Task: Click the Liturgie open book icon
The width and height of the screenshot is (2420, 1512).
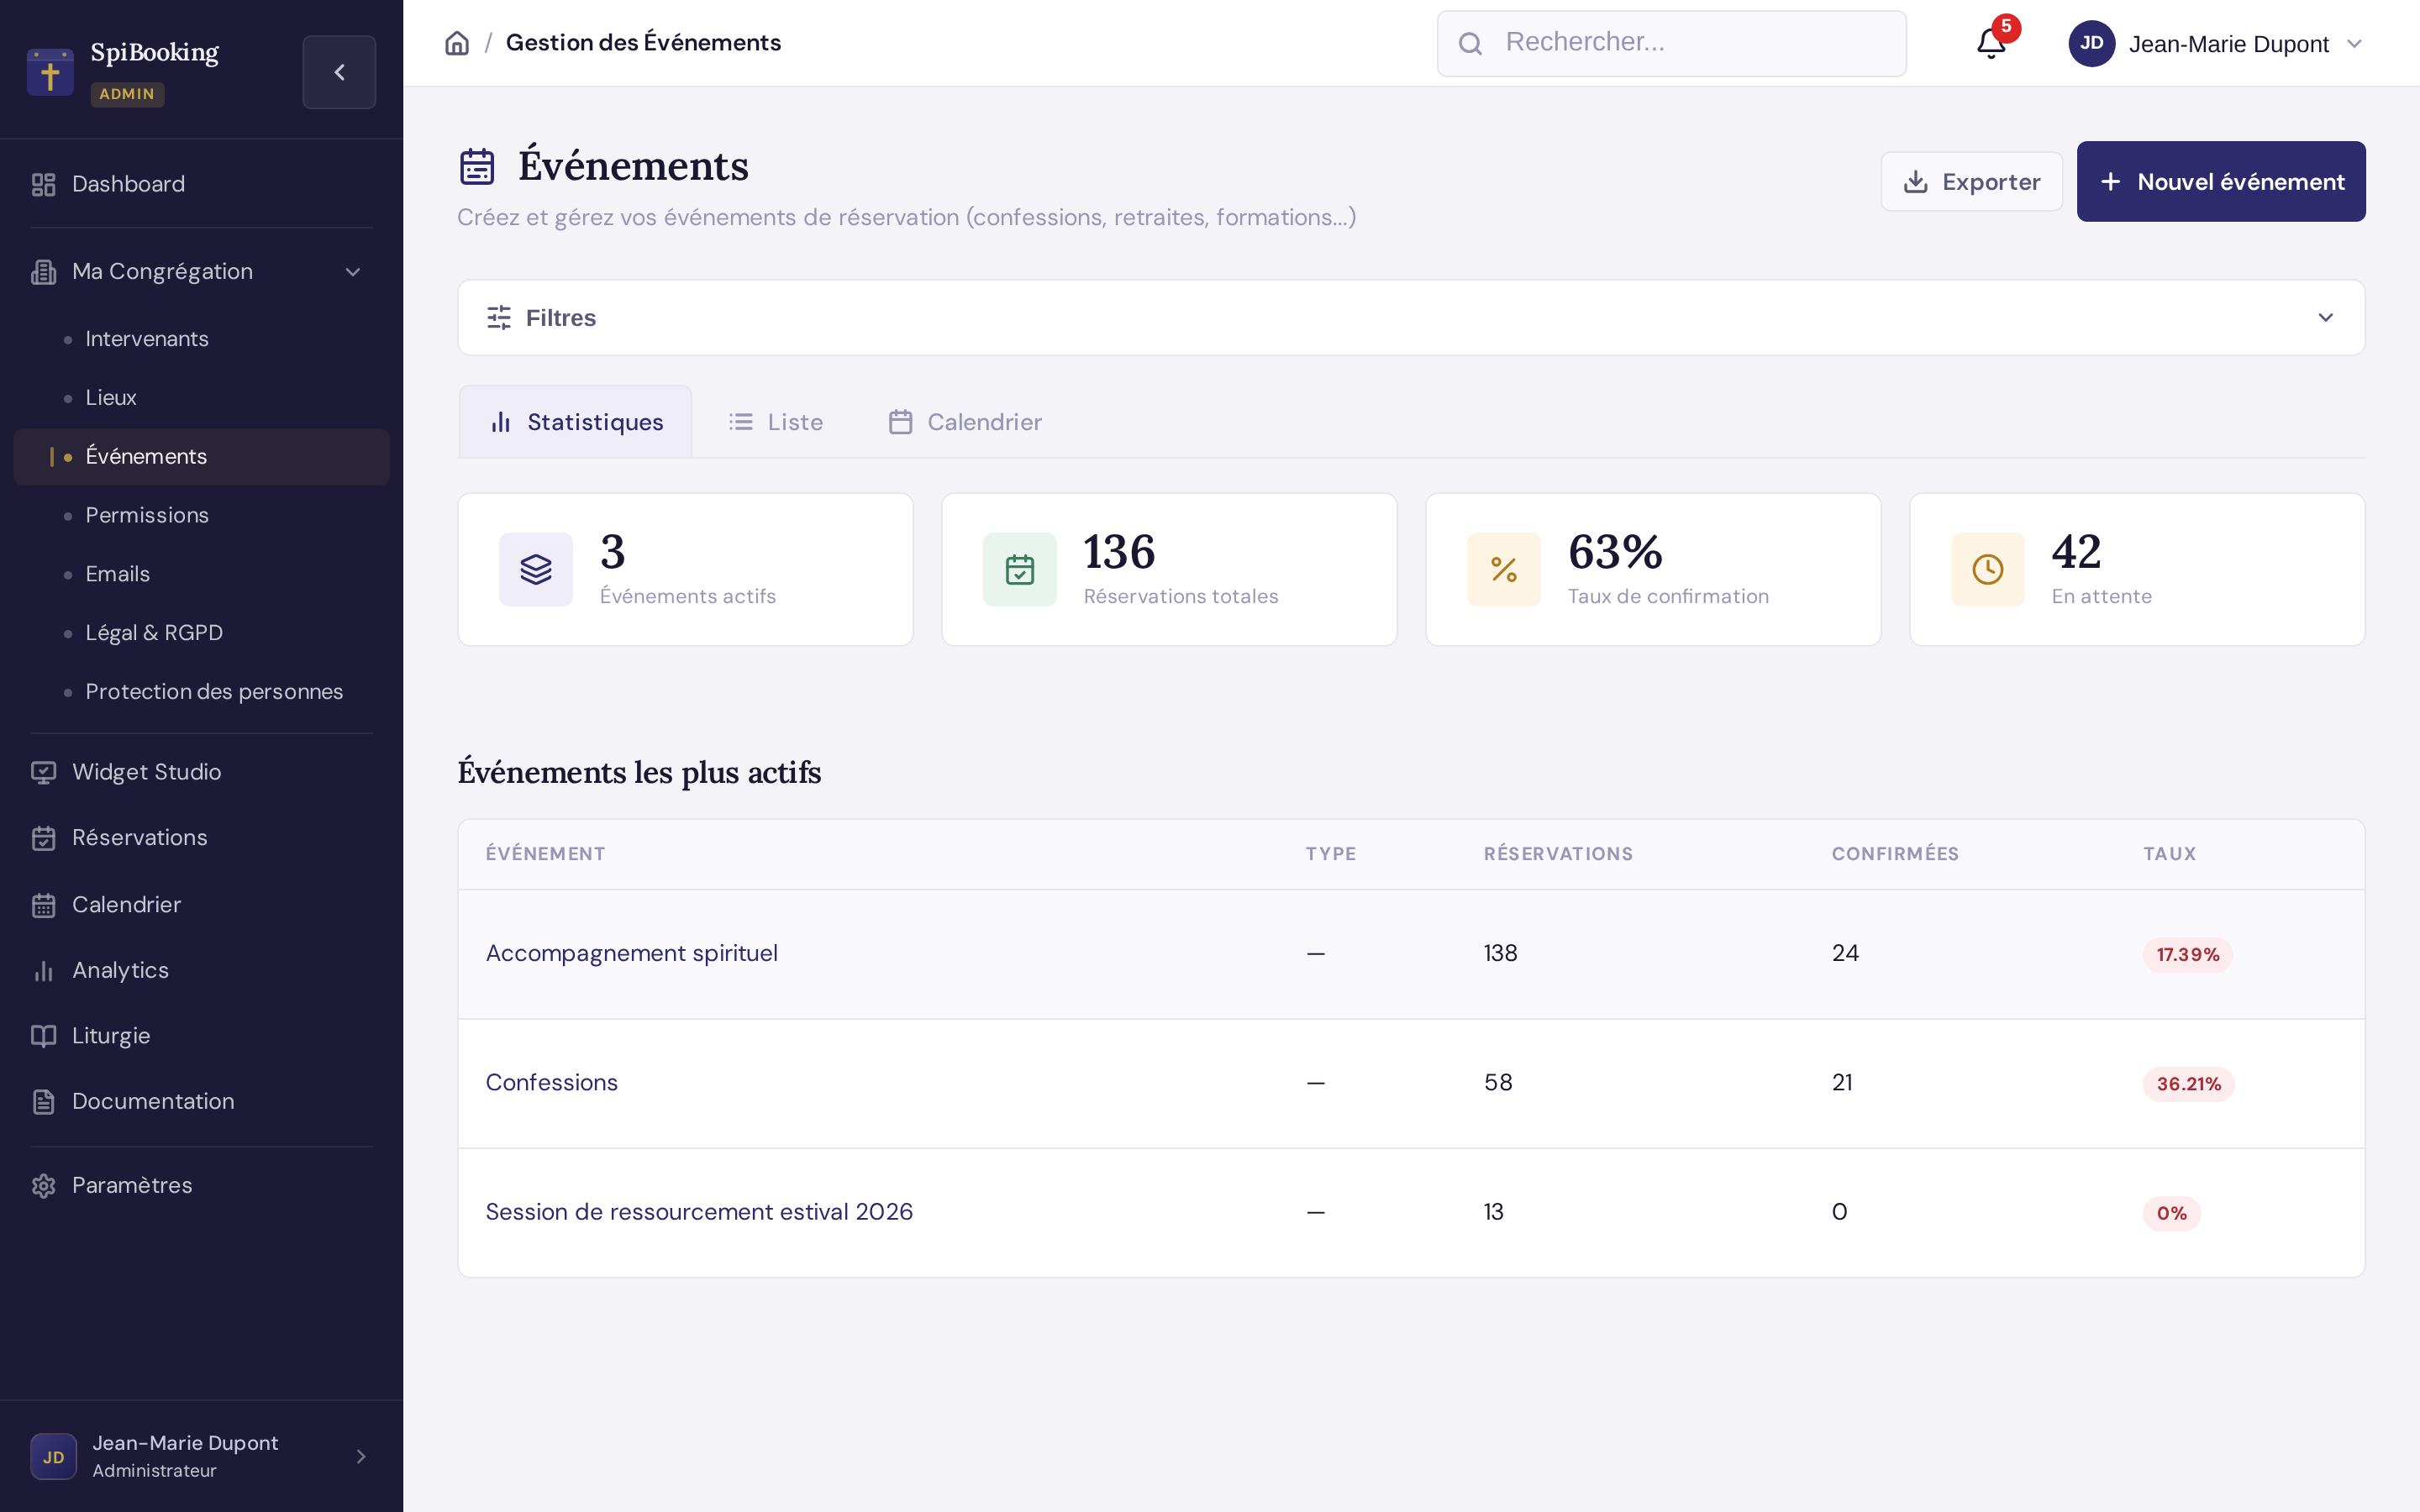Action: (43, 1036)
